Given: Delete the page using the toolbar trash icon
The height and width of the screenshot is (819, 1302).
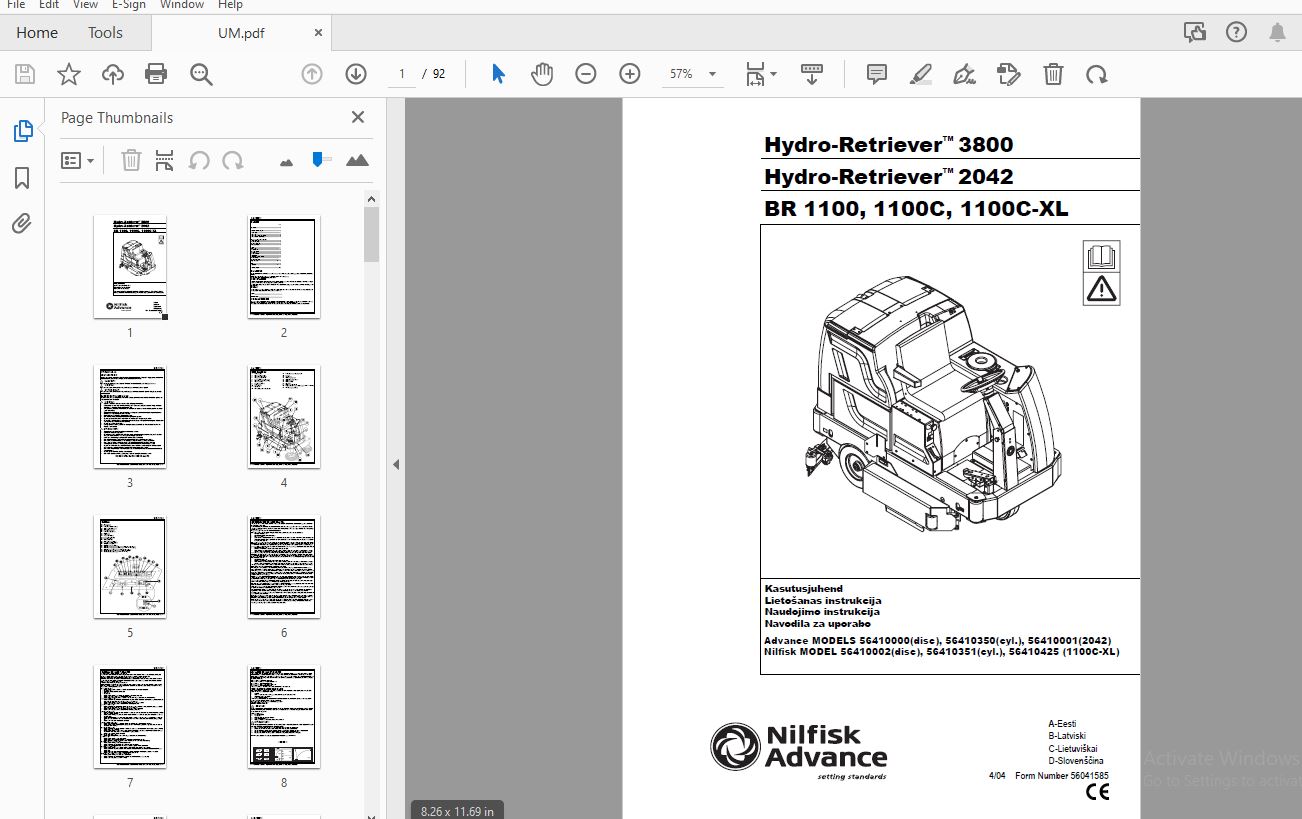Looking at the screenshot, I should 1053,74.
